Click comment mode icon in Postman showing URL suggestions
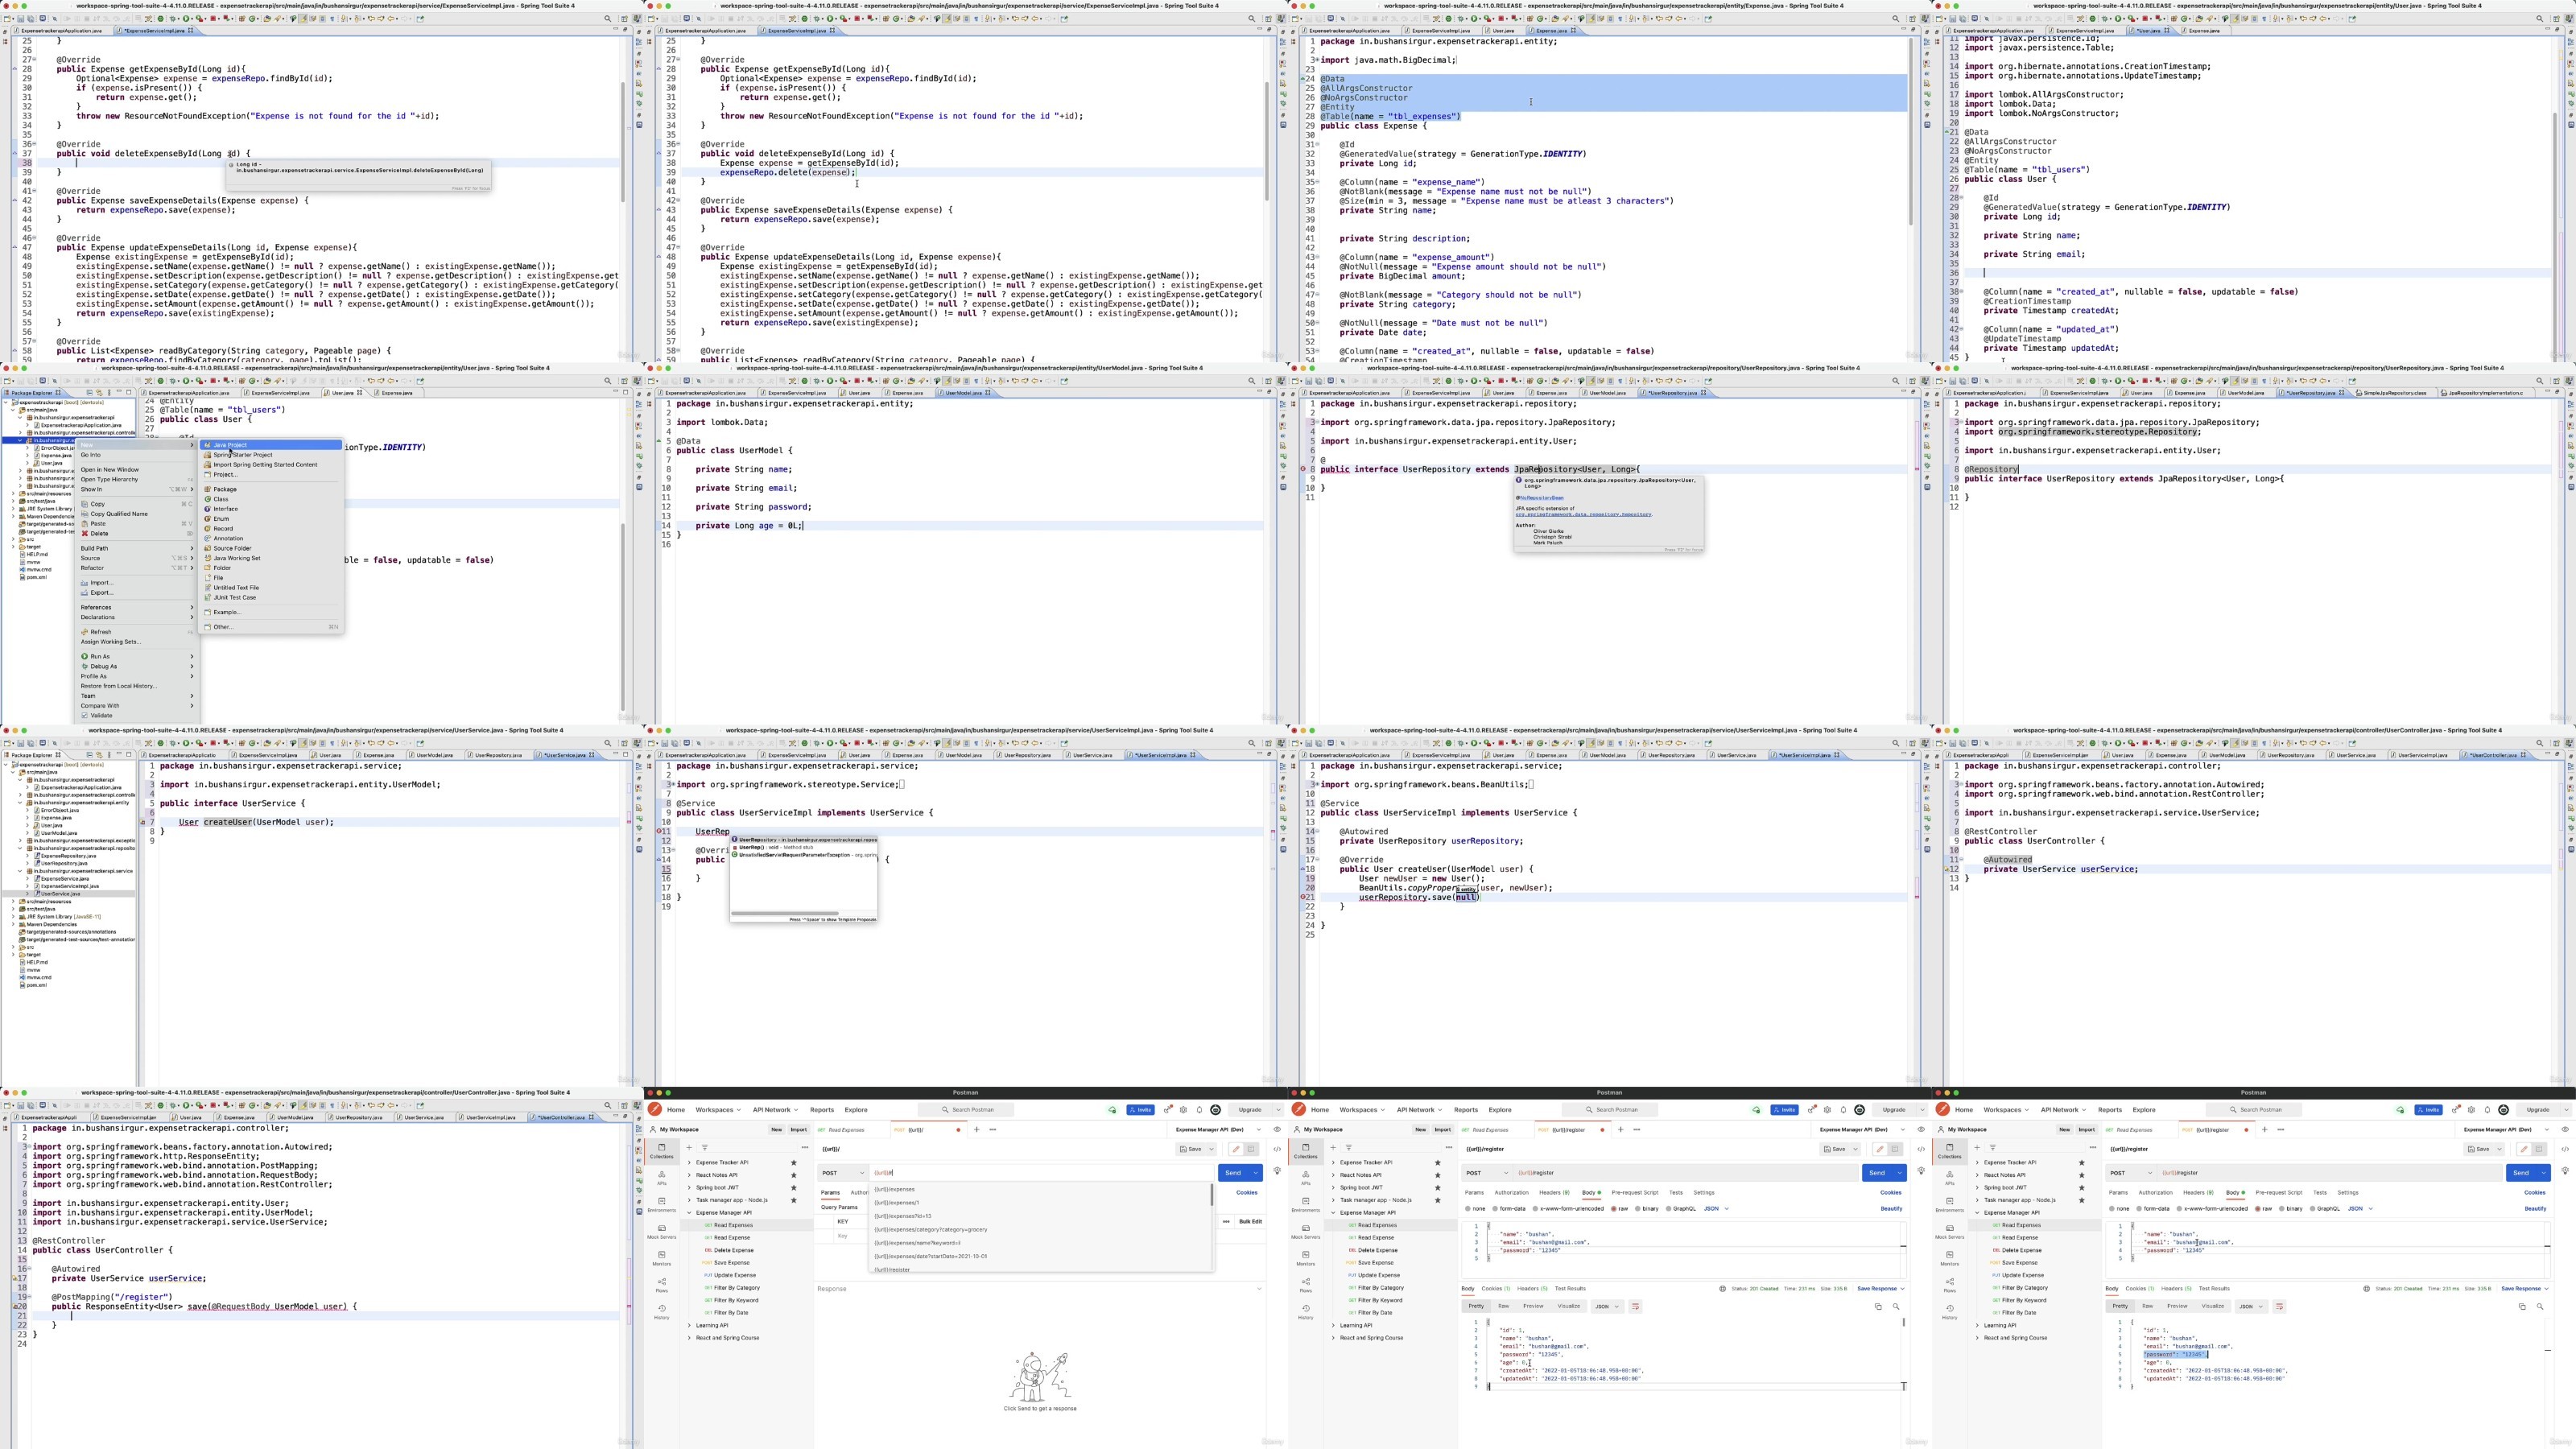The width and height of the screenshot is (2576, 1449). pos(1250,1149)
